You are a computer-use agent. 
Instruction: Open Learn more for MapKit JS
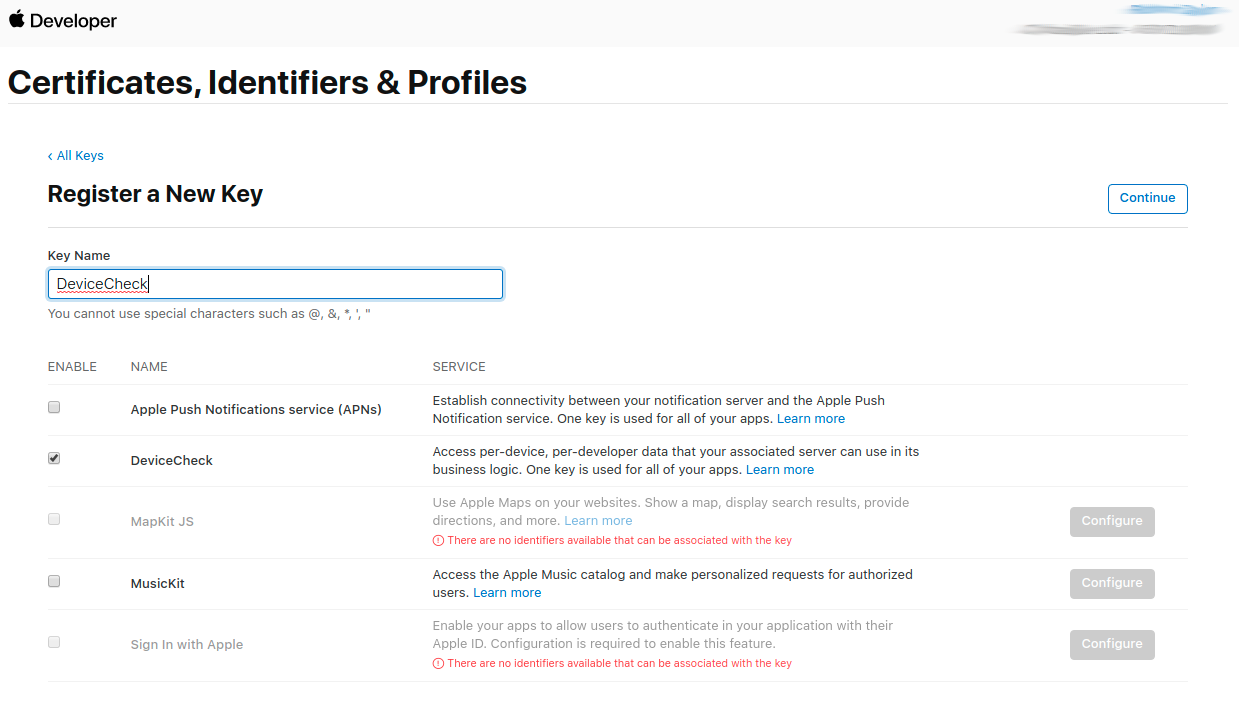[x=597, y=520]
